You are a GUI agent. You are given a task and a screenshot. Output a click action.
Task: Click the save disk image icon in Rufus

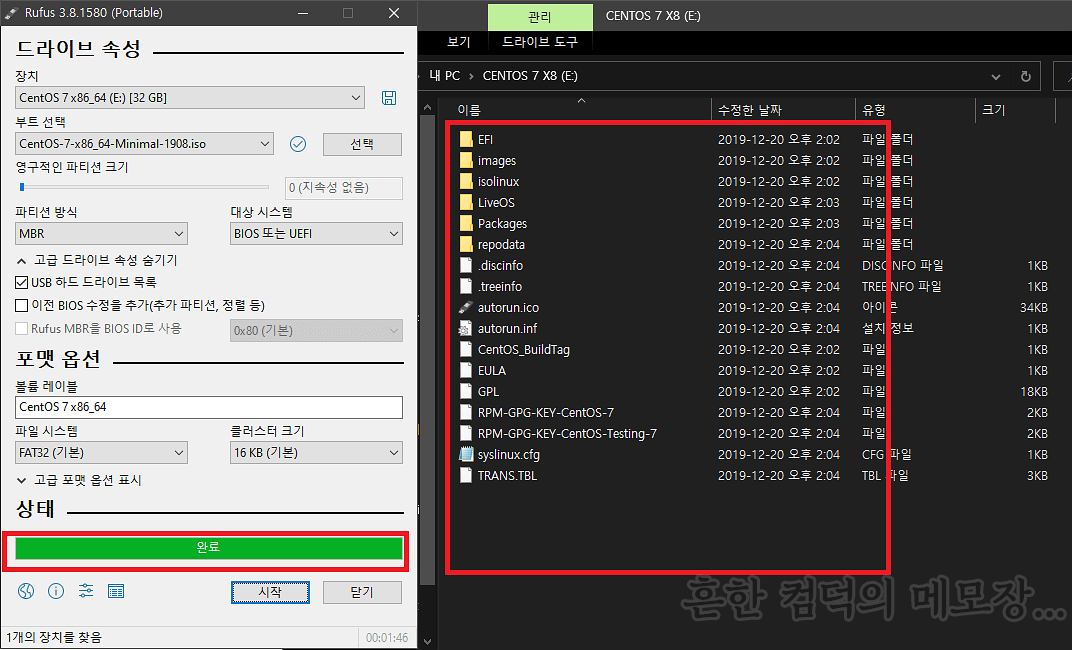click(389, 98)
